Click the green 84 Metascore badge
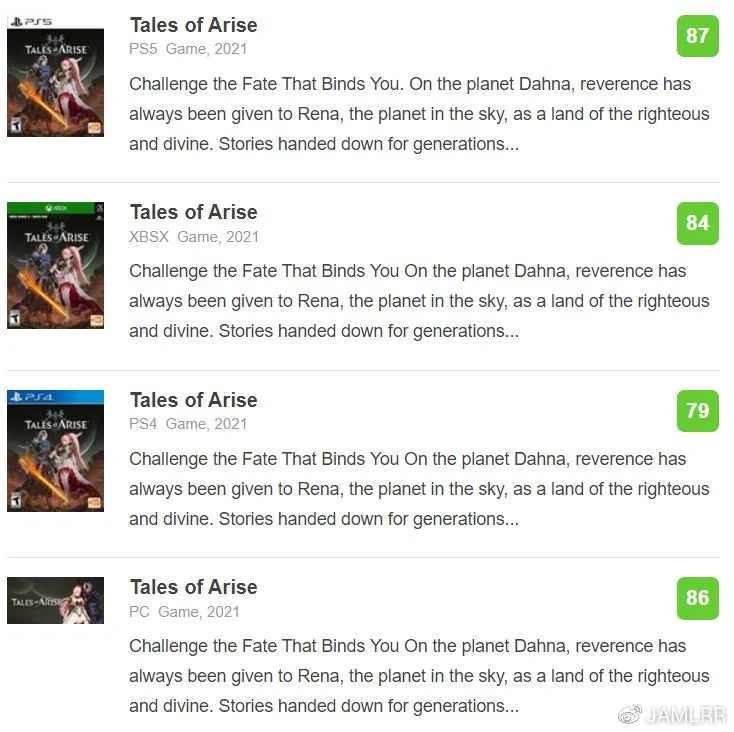The width and height of the screenshot is (734, 732). (697, 223)
